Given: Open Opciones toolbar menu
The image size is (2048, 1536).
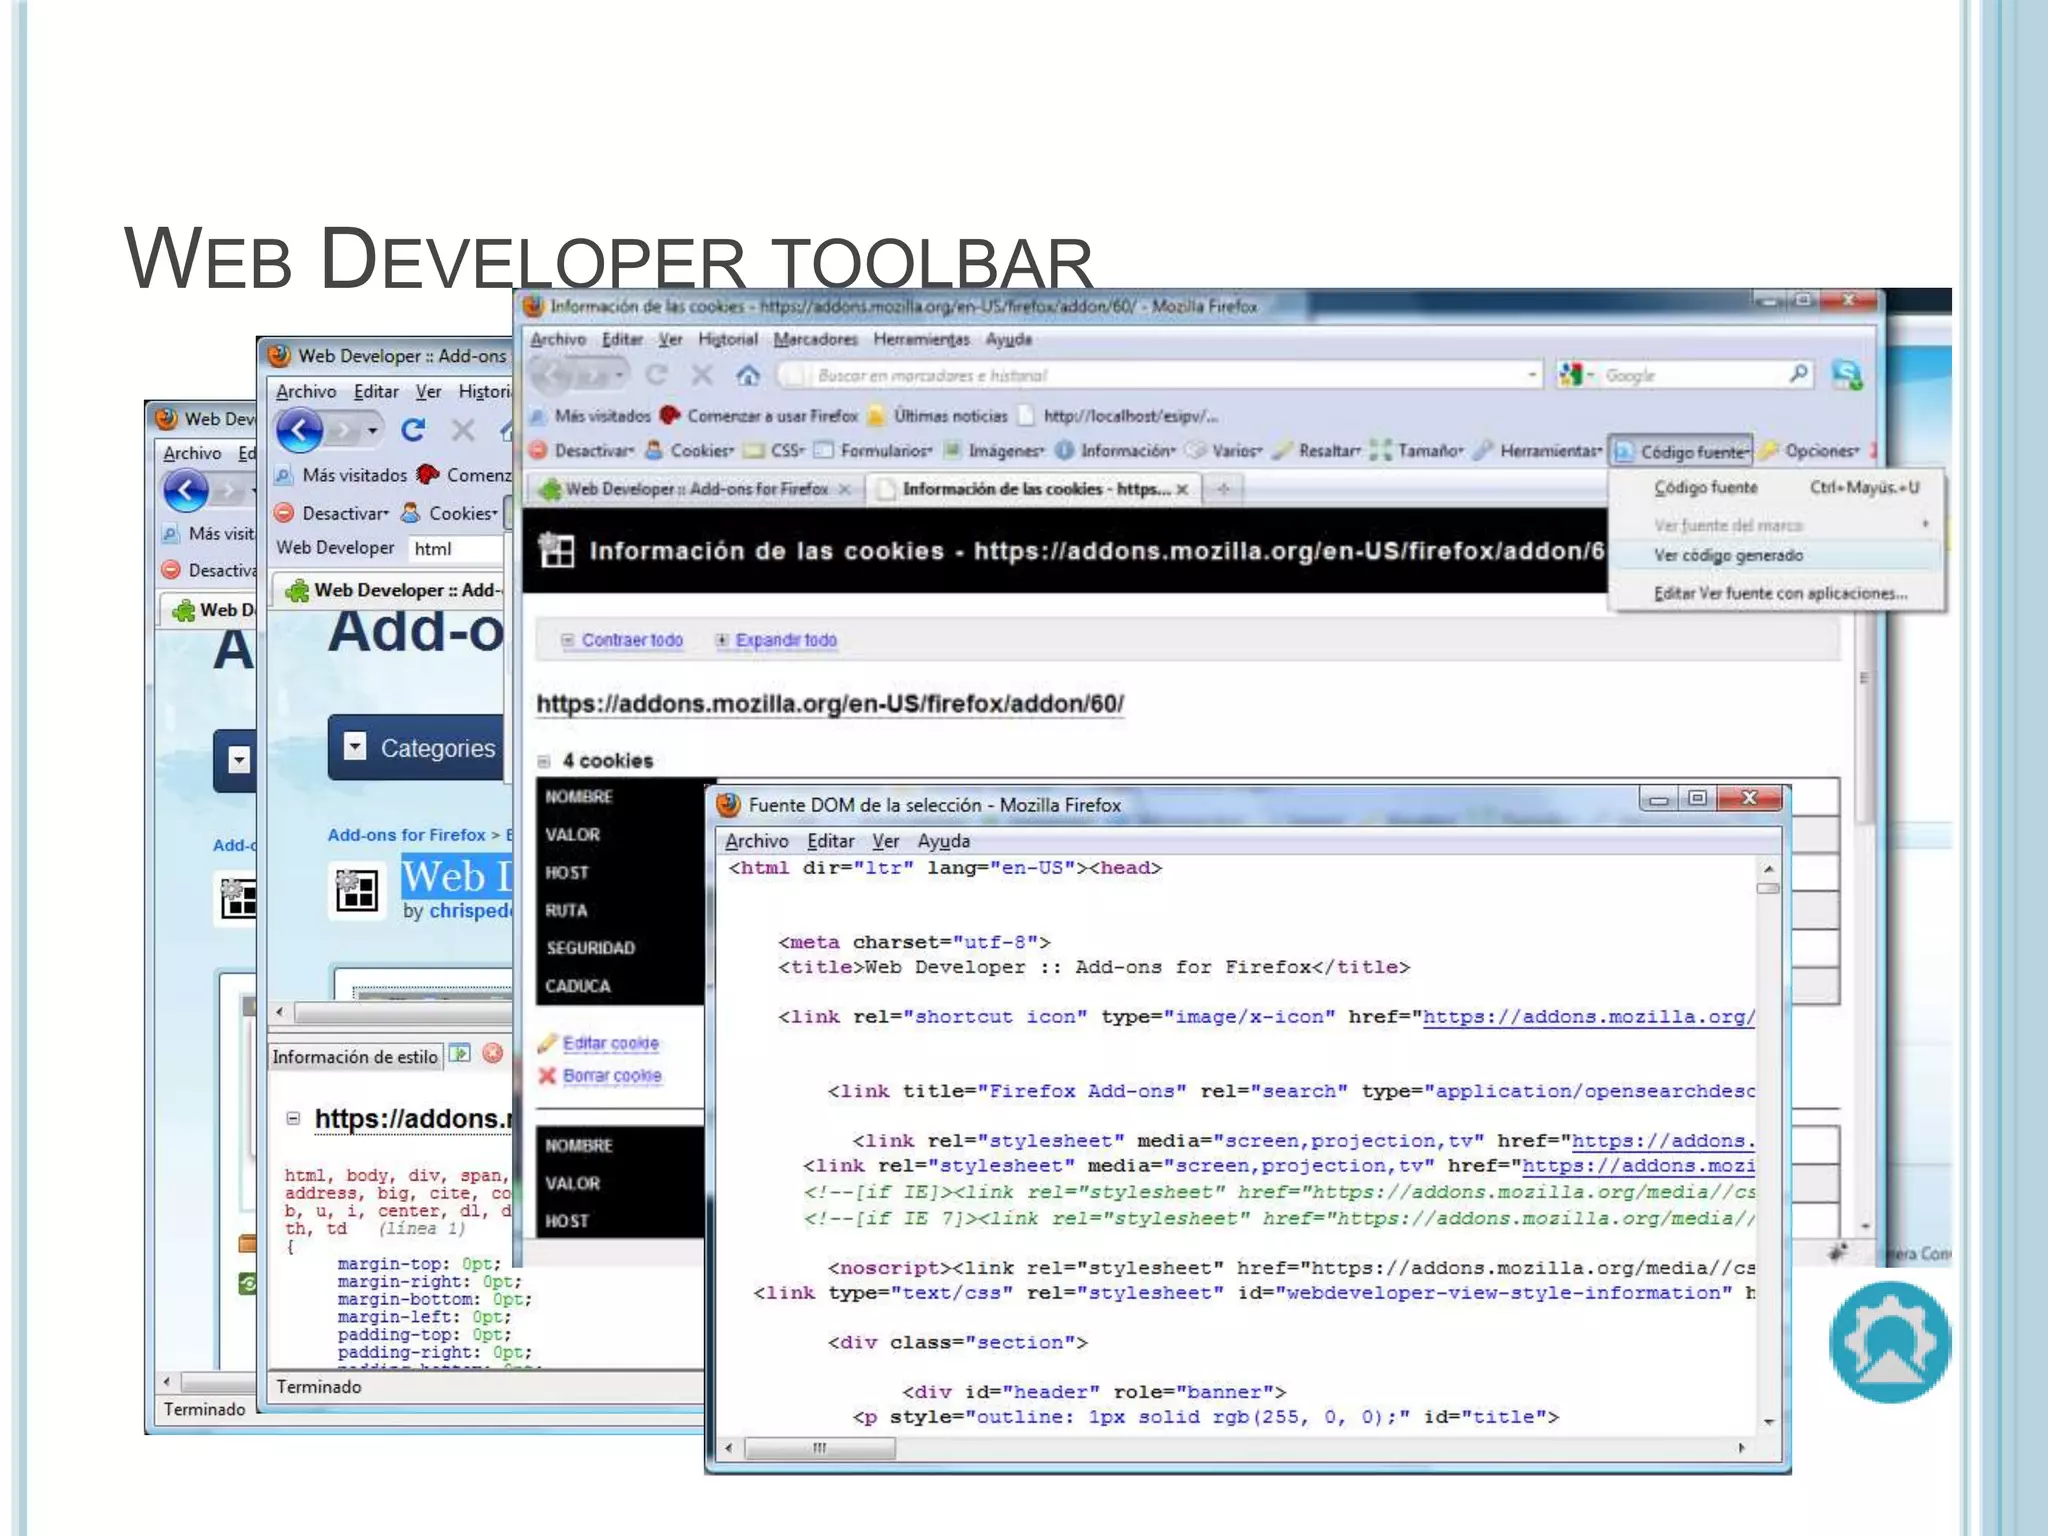Looking at the screenshot, I should pos(1810,451).
